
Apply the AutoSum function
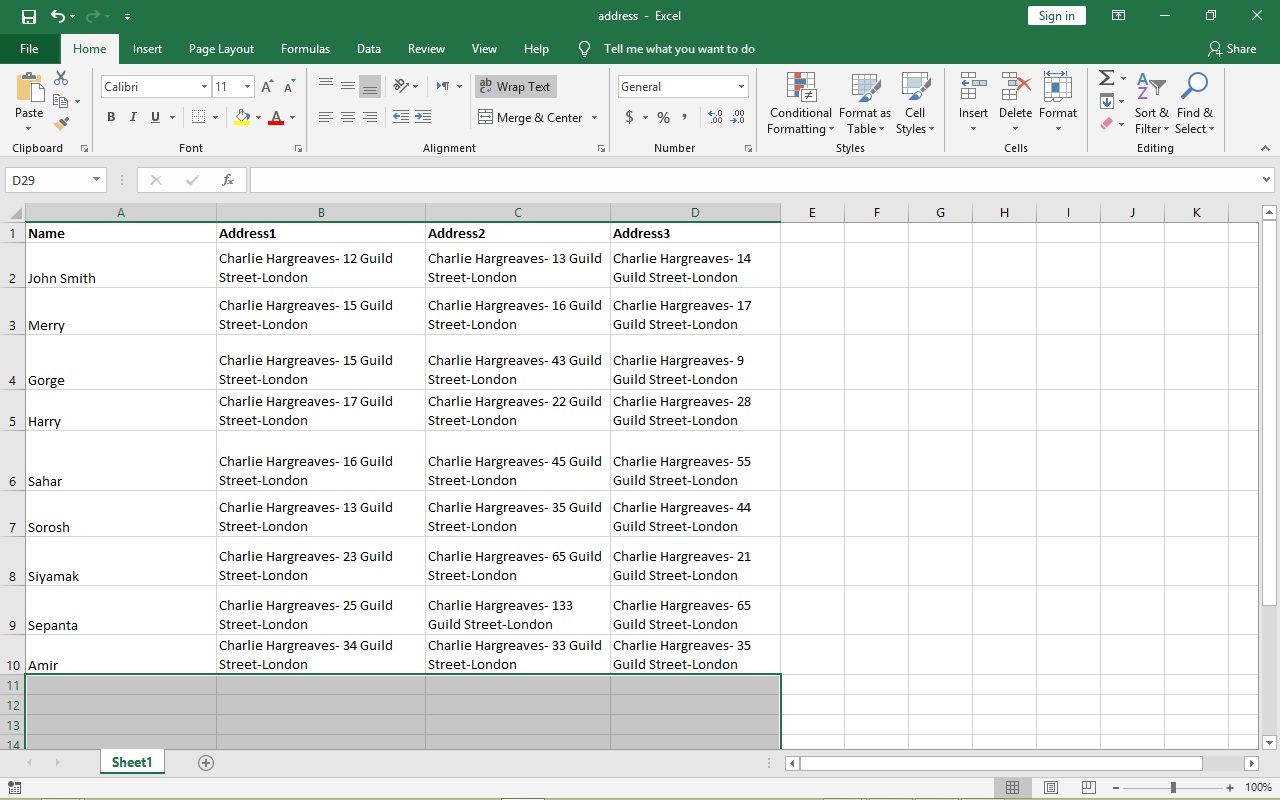[1105, 78]
